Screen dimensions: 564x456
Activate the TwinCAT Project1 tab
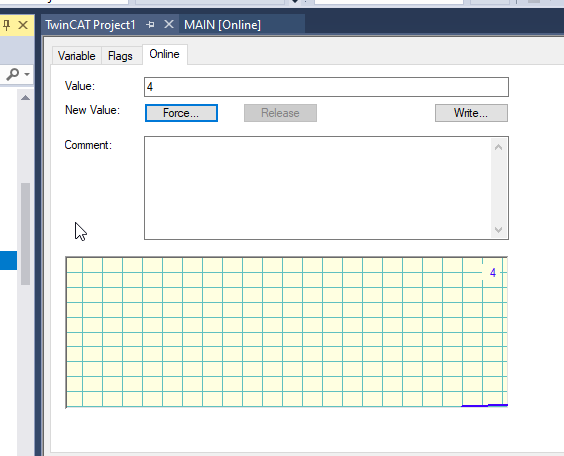point(90,25)
